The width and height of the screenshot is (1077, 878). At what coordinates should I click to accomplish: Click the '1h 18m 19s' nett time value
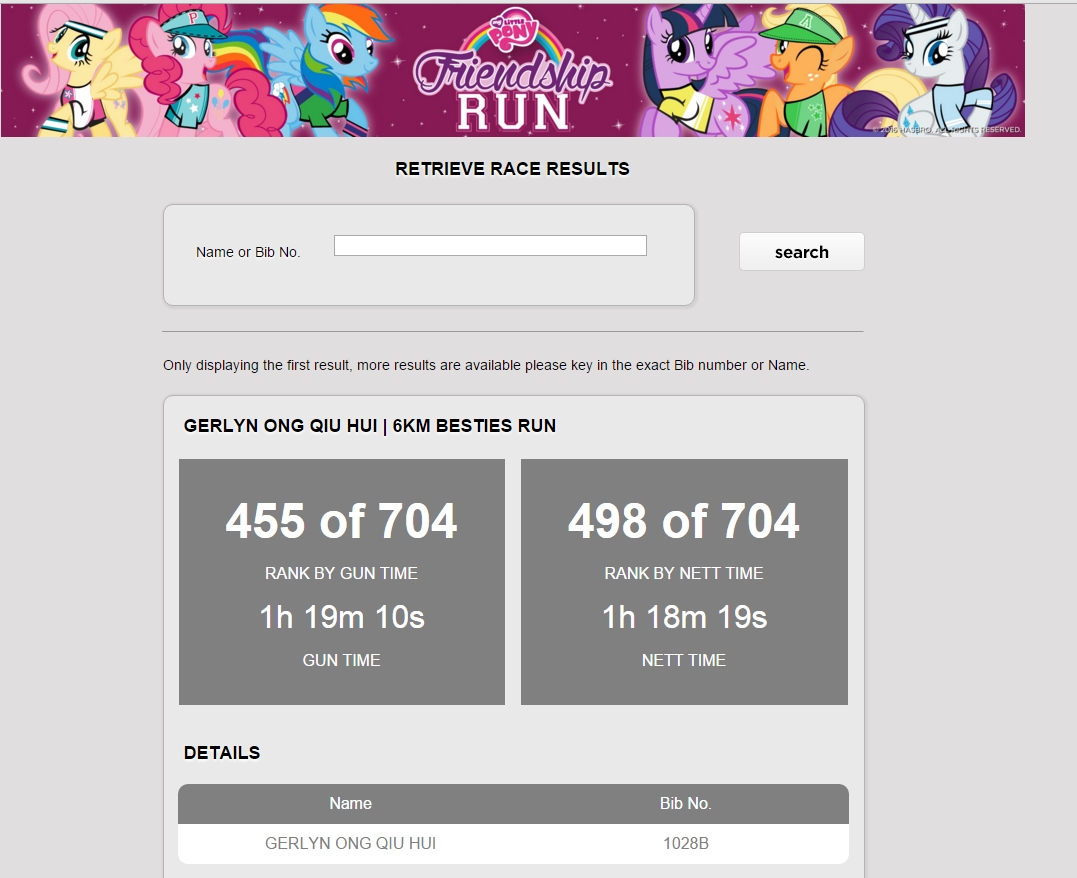(684, 617)
